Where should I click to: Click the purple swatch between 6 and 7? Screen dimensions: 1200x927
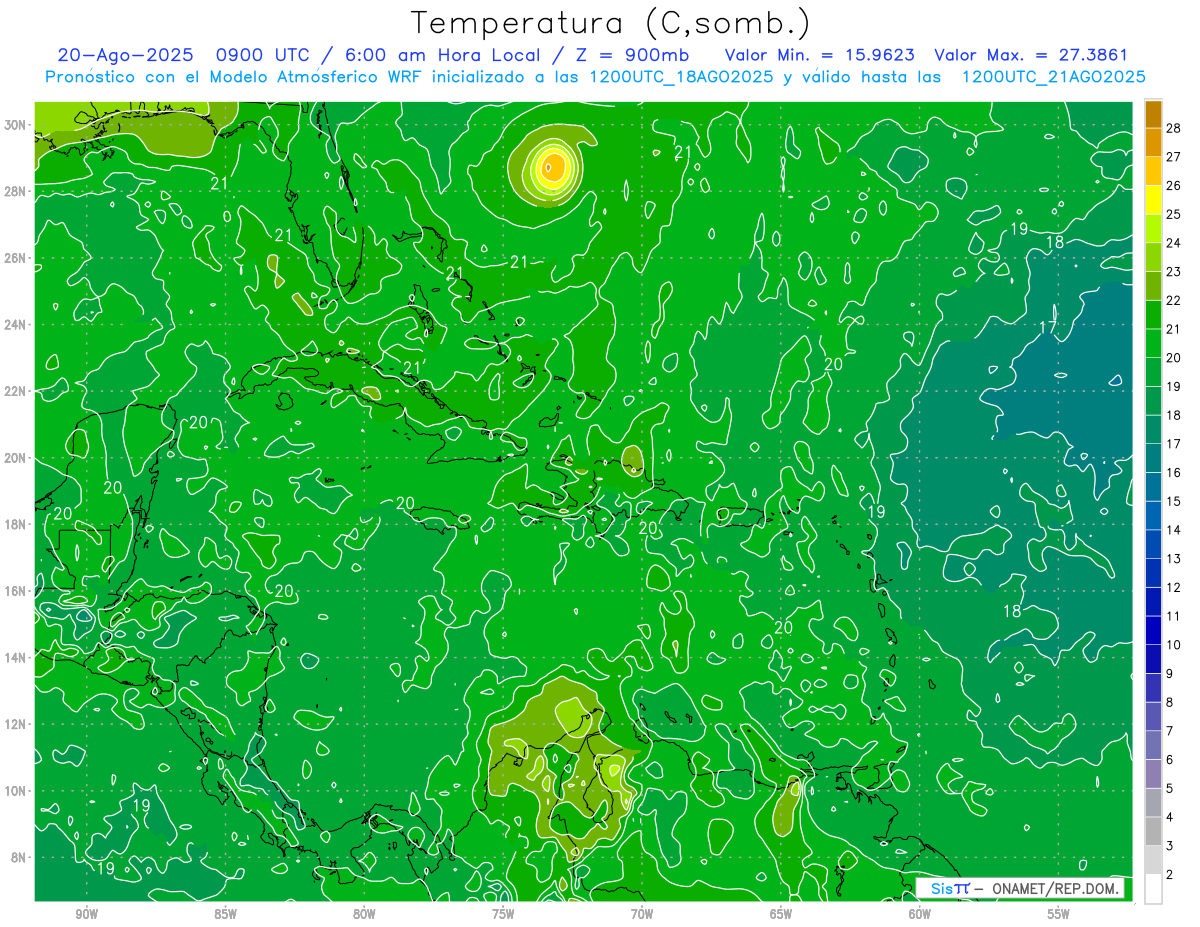[x=1153, y=745]
